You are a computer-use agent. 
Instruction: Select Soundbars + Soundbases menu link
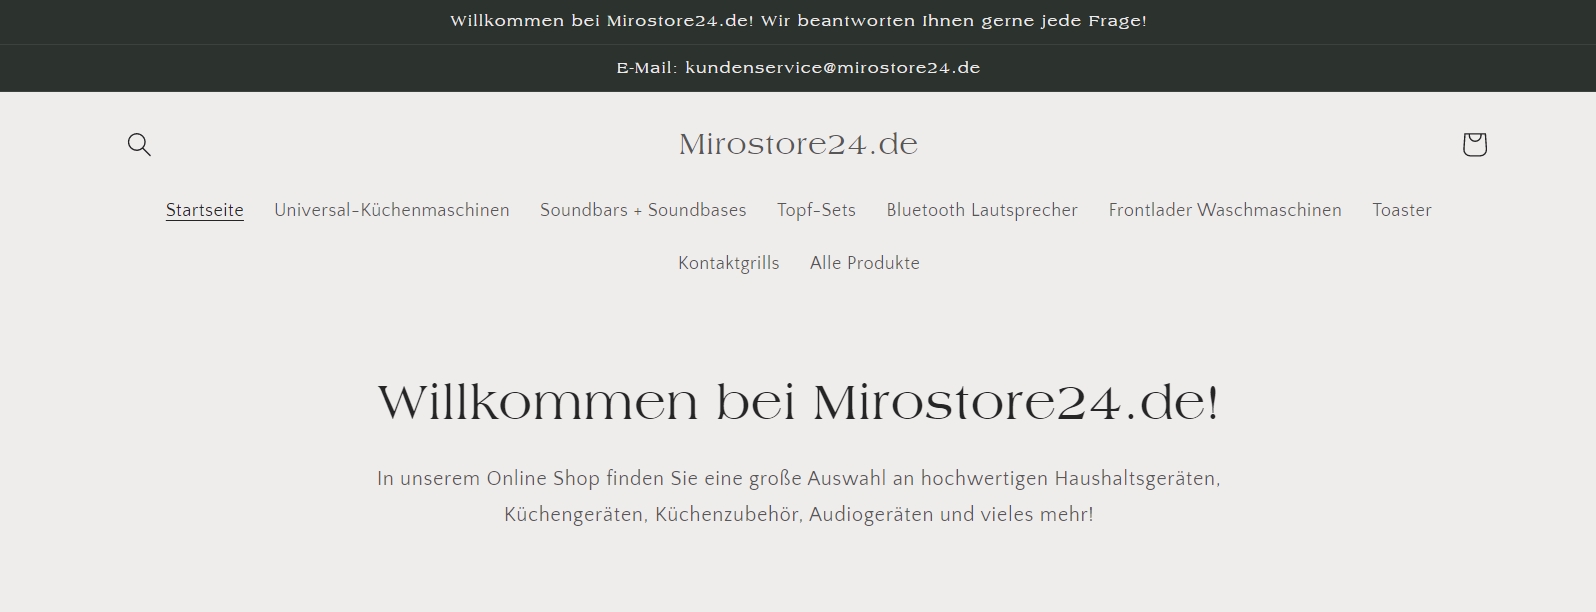pyautogui.click(x=643, y=210)
